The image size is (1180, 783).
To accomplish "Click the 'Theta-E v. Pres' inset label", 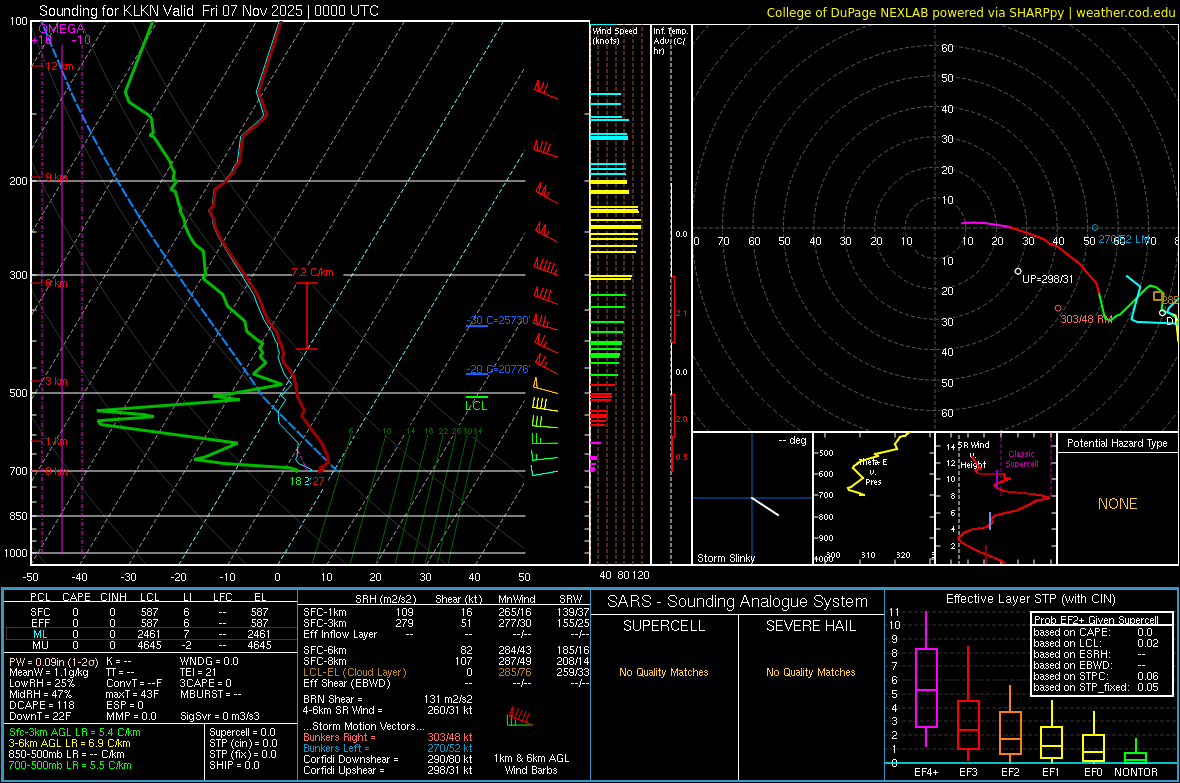I will pyautogui.click(x=873, y=472).
